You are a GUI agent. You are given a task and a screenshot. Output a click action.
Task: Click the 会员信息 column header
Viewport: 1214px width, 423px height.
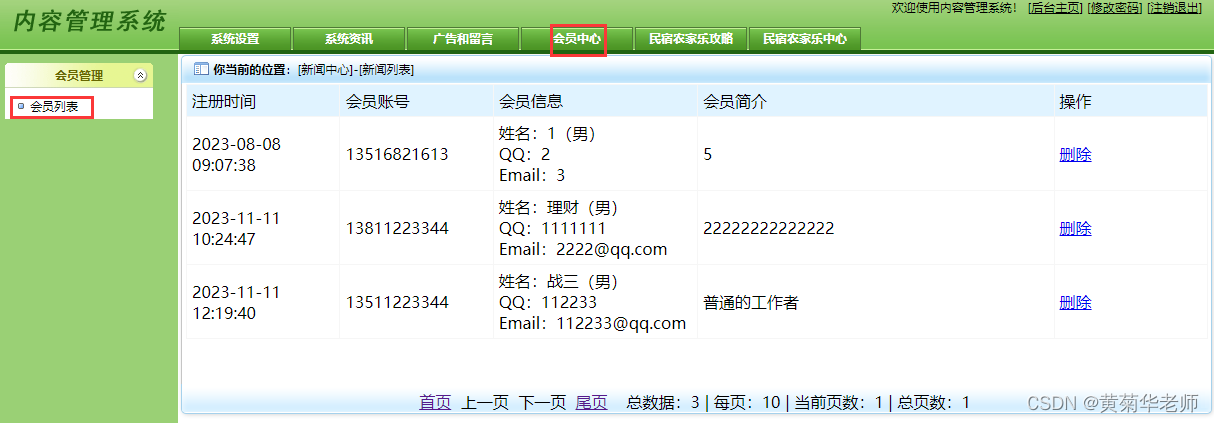pyautogui.click(x=531, y=101)
